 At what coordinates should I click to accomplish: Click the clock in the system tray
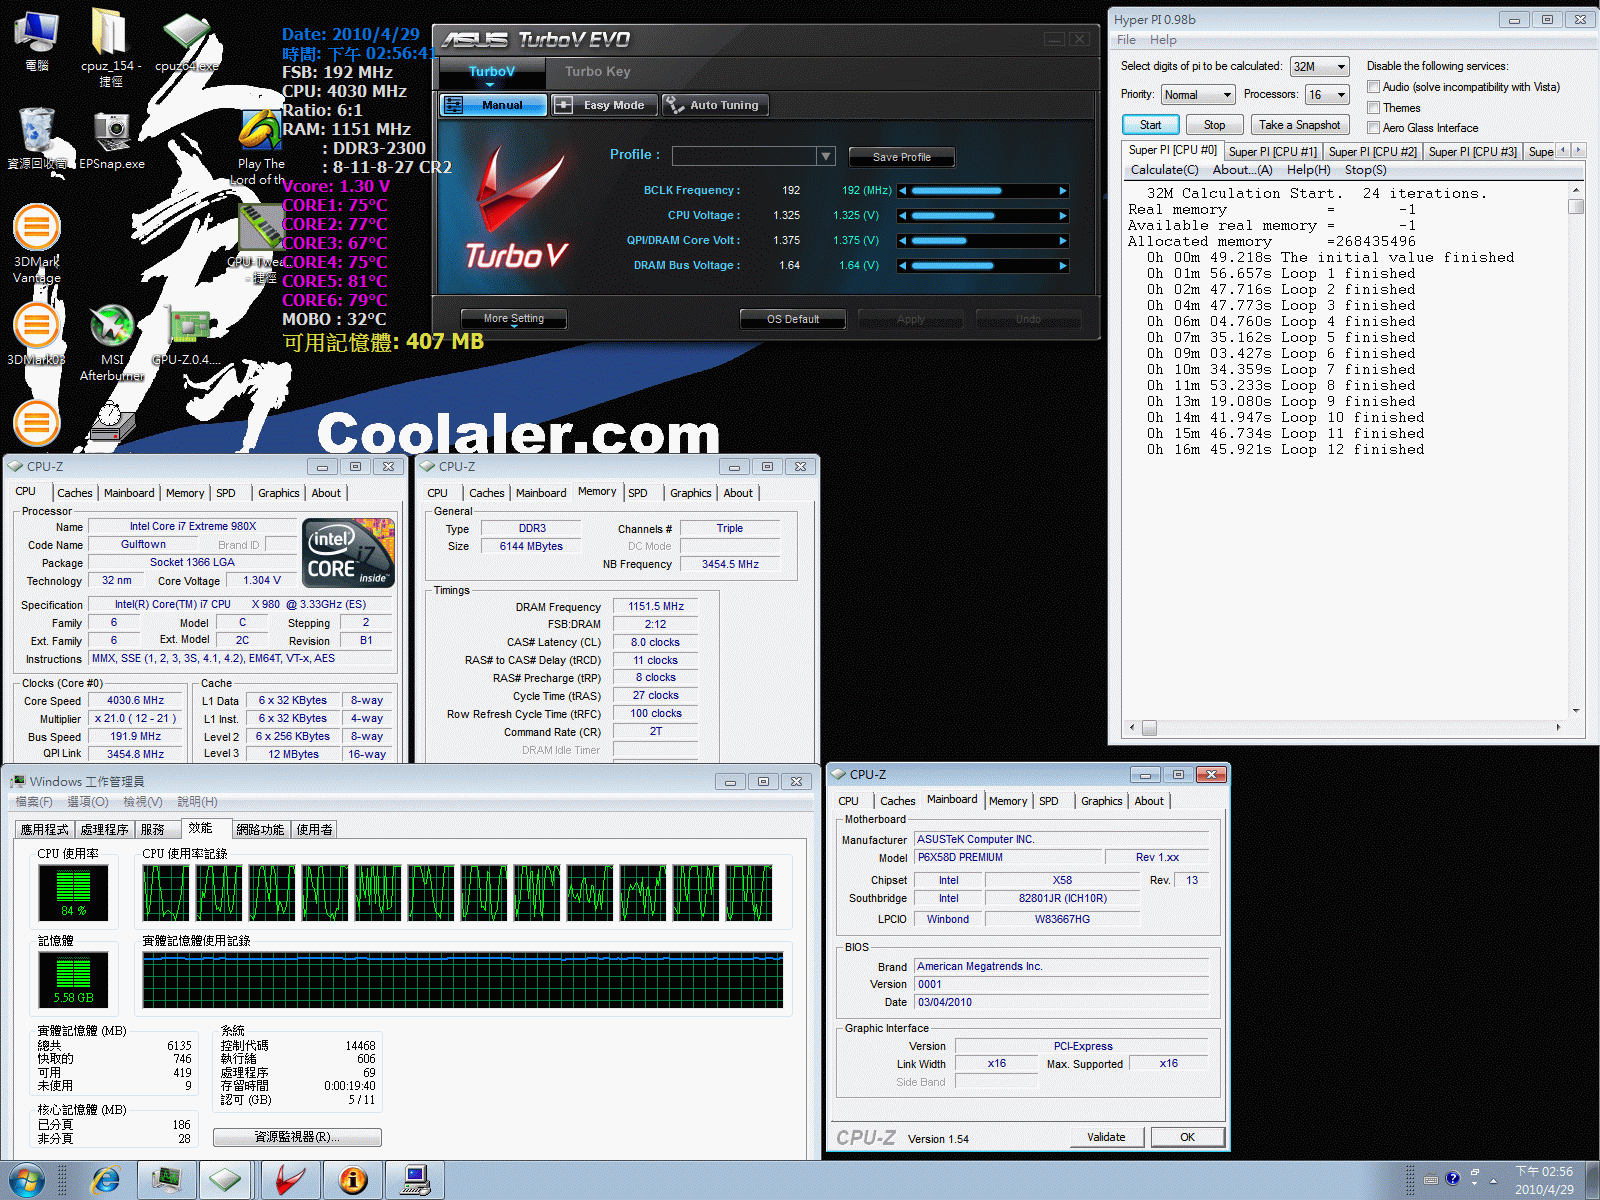click(x=1544, y=1180)
